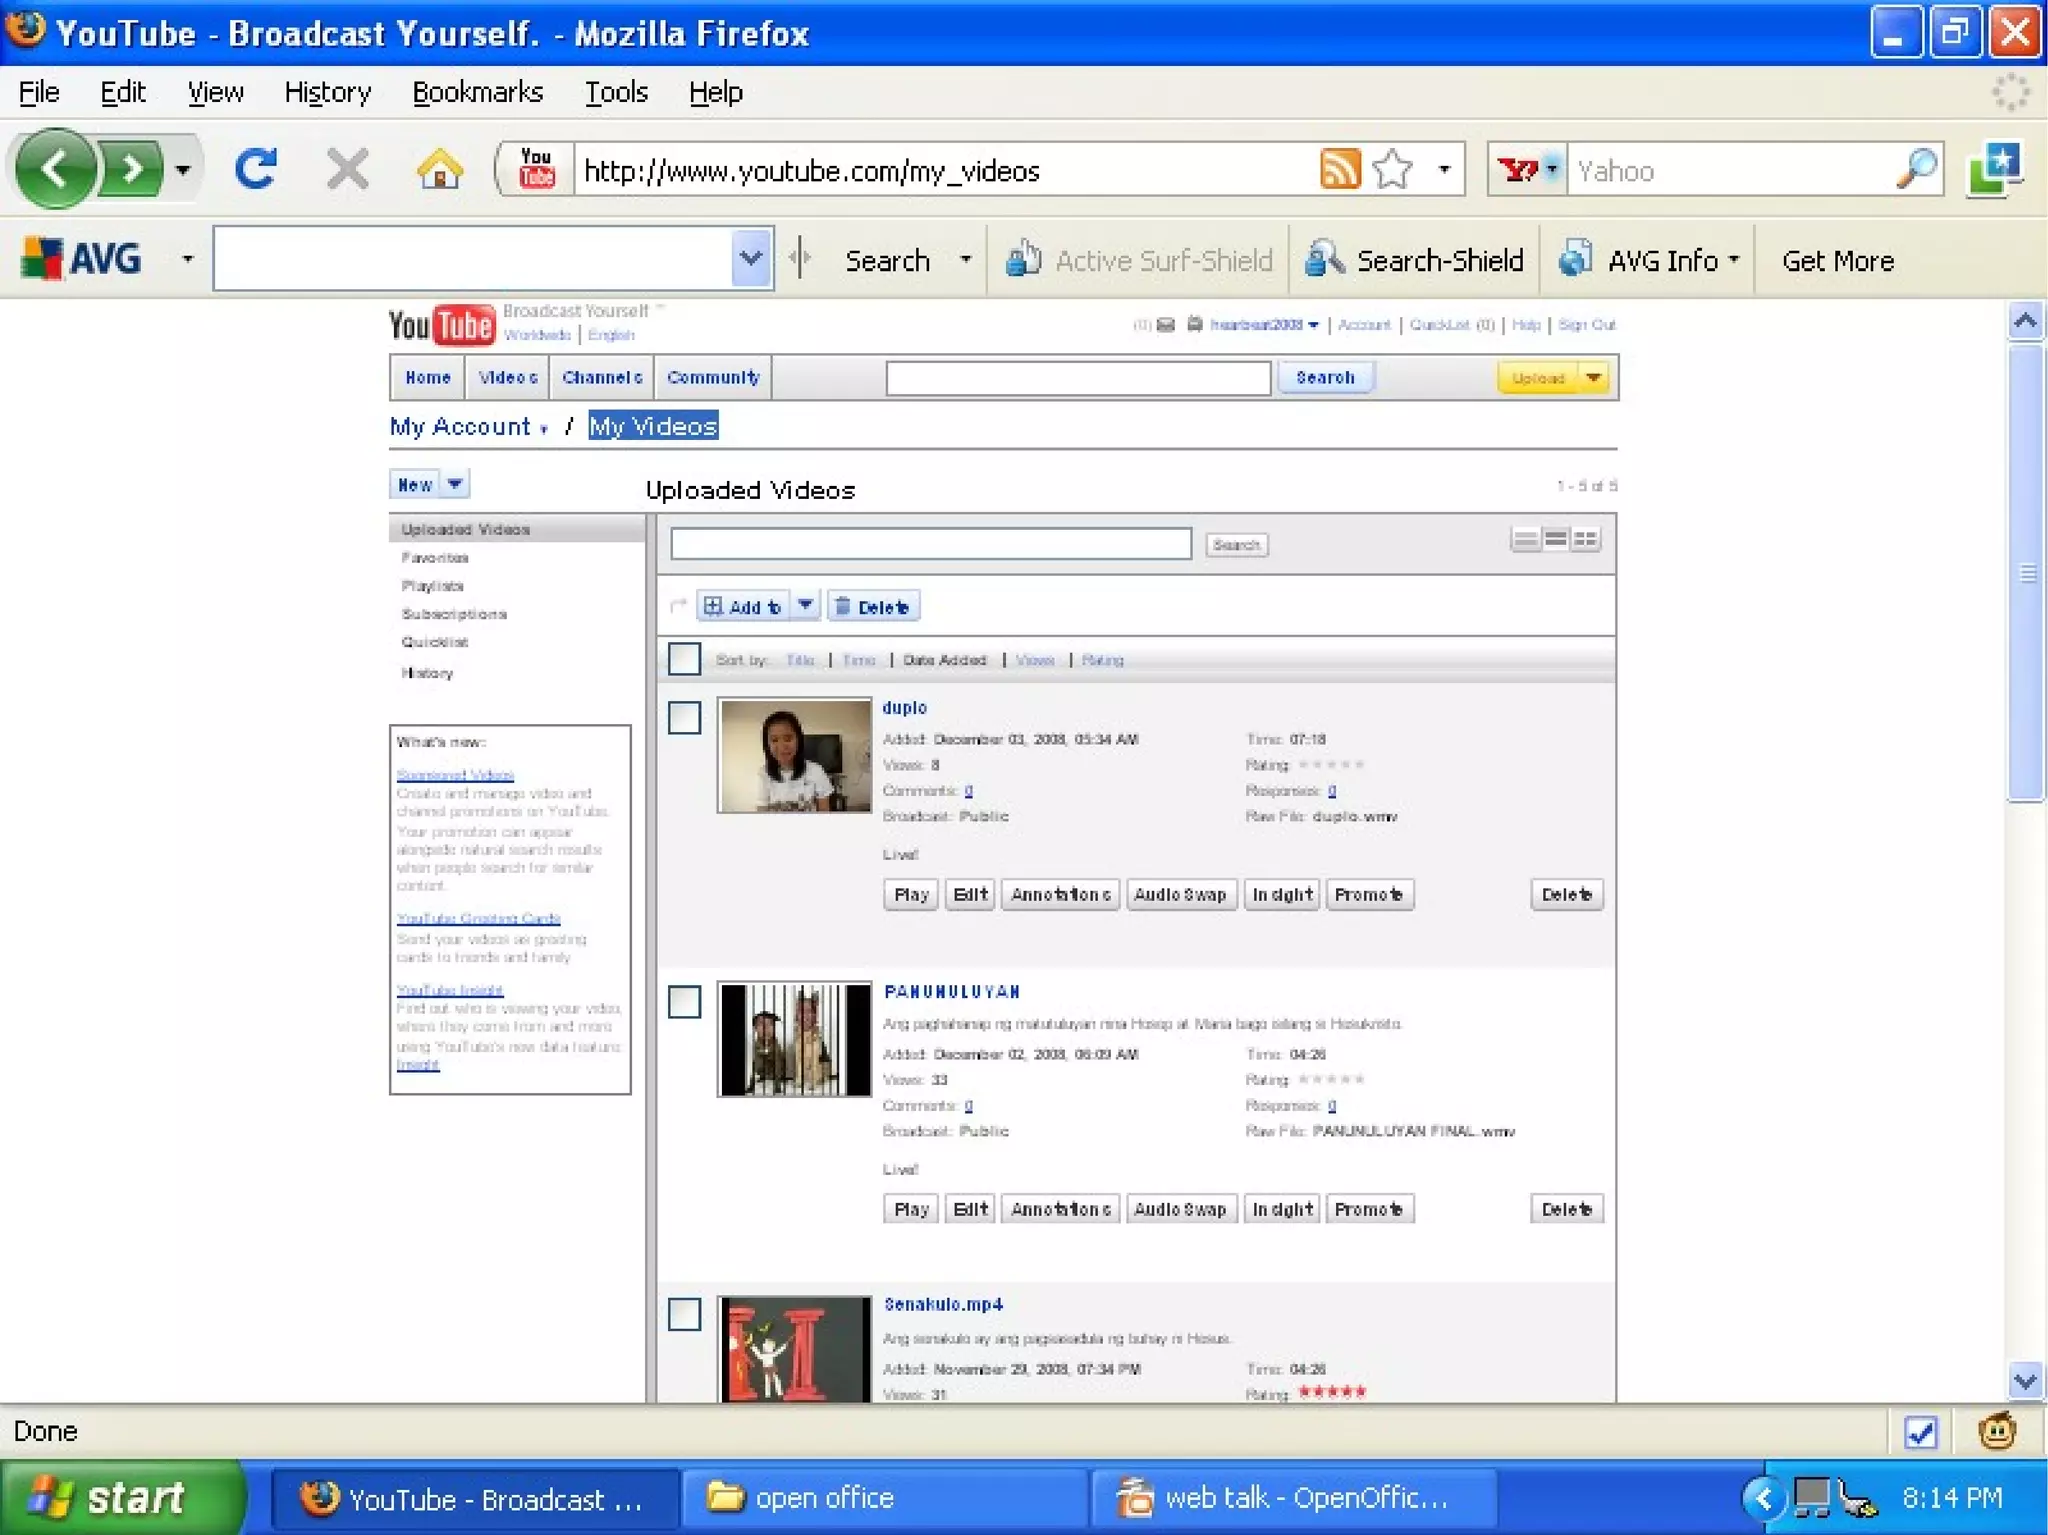The image size is (2048, 1535).
Task: Expand the Add to dropdown arrow
Action: [x=805, y=606]
